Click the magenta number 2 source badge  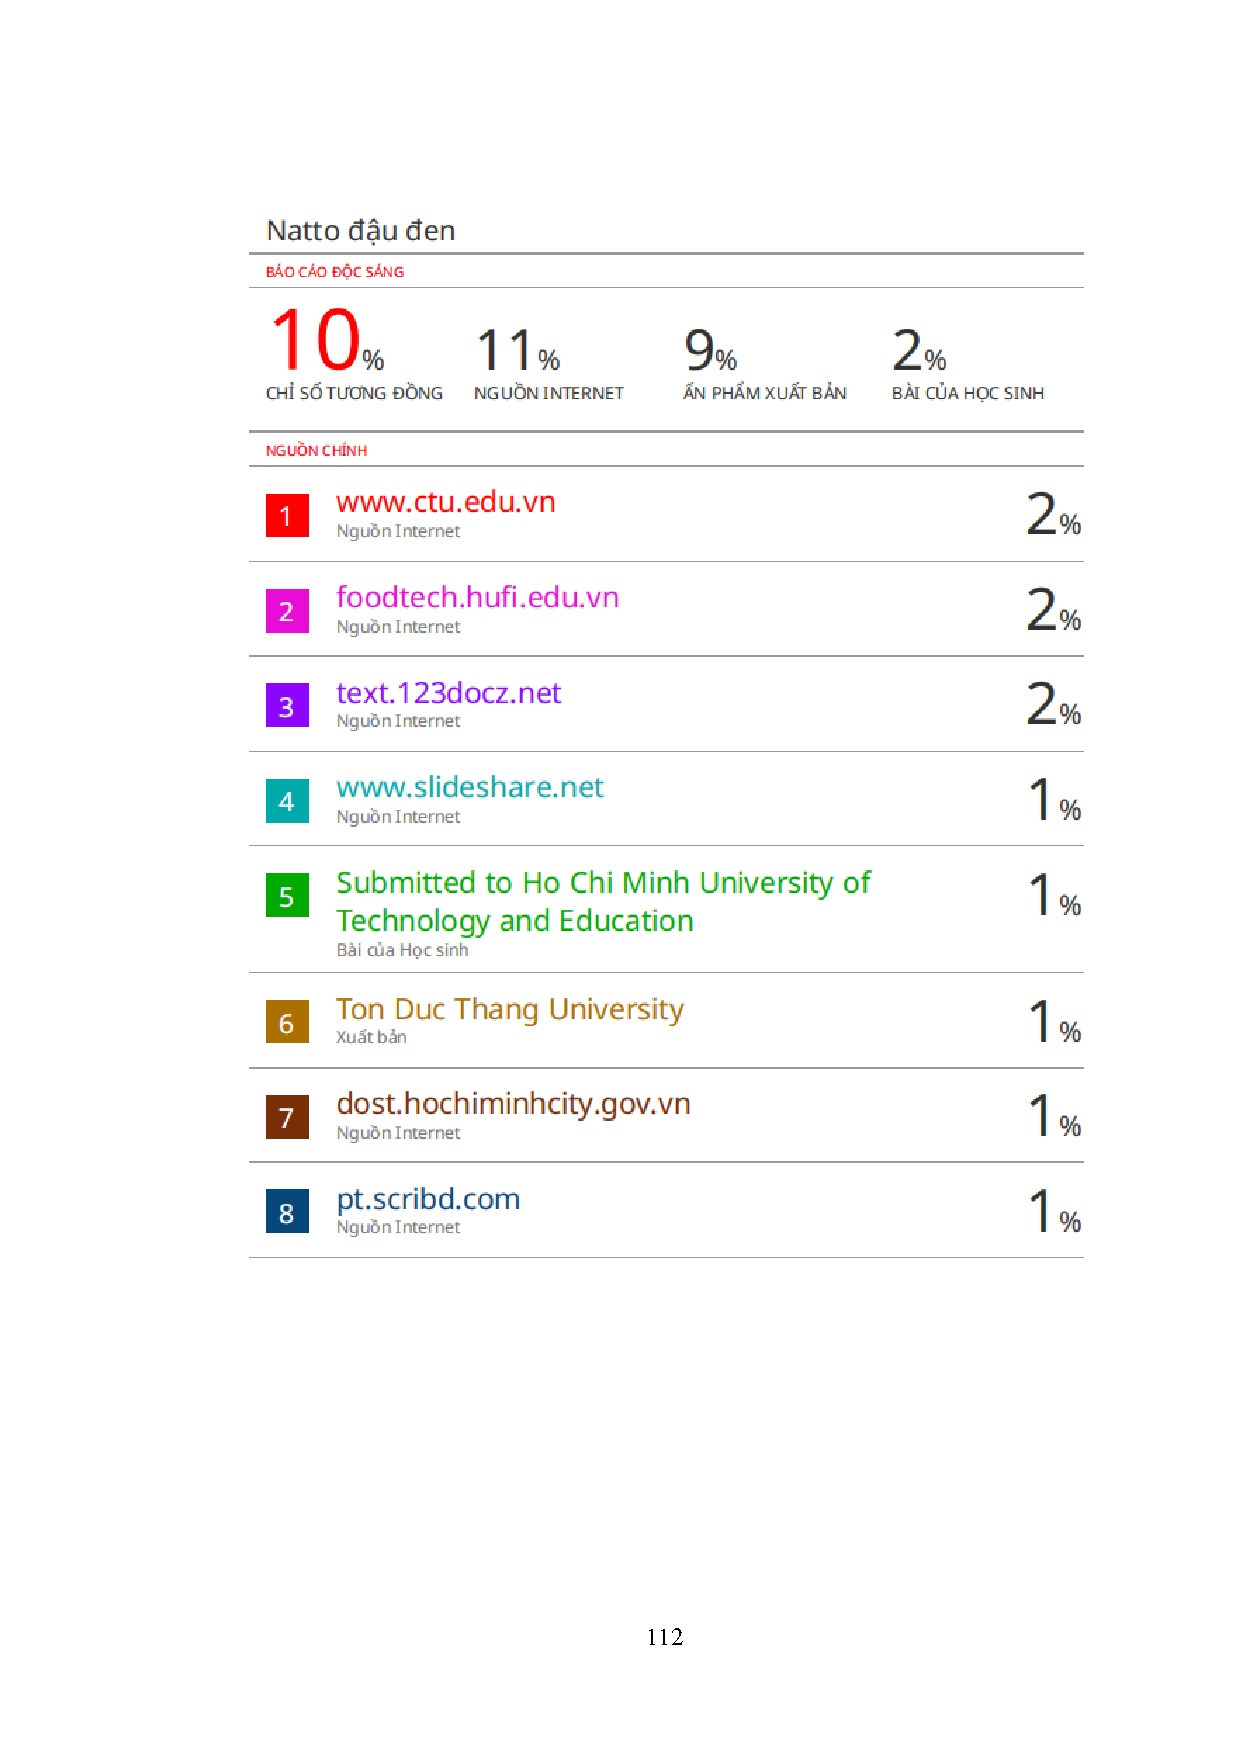[x=287, y=611]
